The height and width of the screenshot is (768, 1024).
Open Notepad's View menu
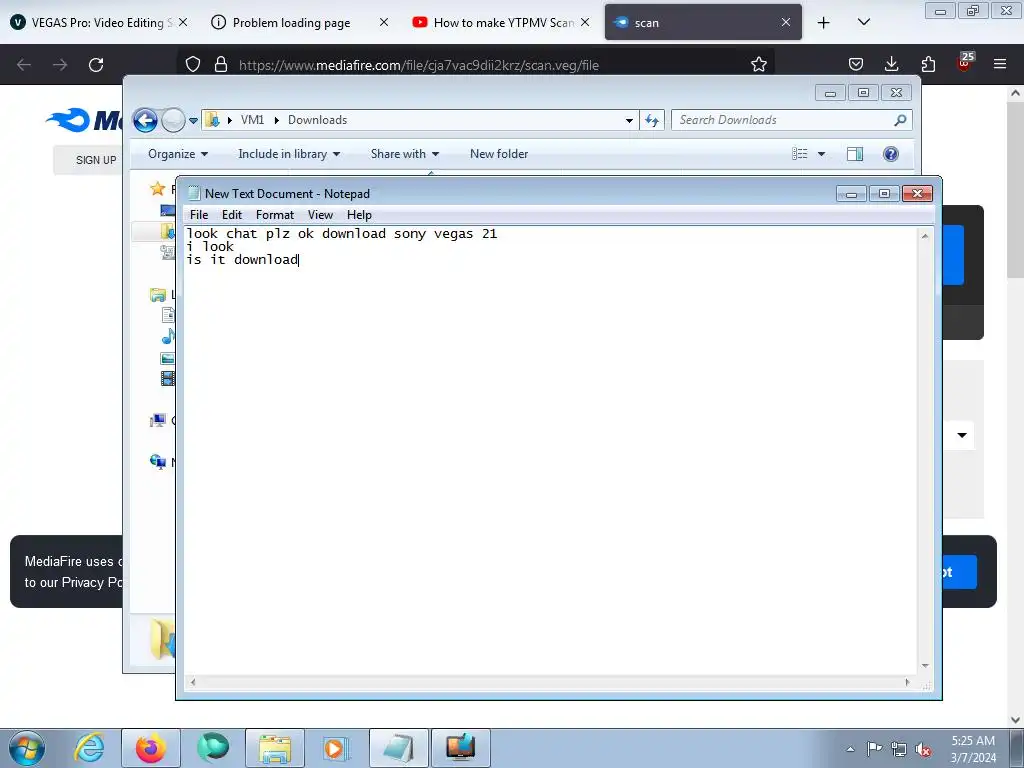tap(320, 215)
